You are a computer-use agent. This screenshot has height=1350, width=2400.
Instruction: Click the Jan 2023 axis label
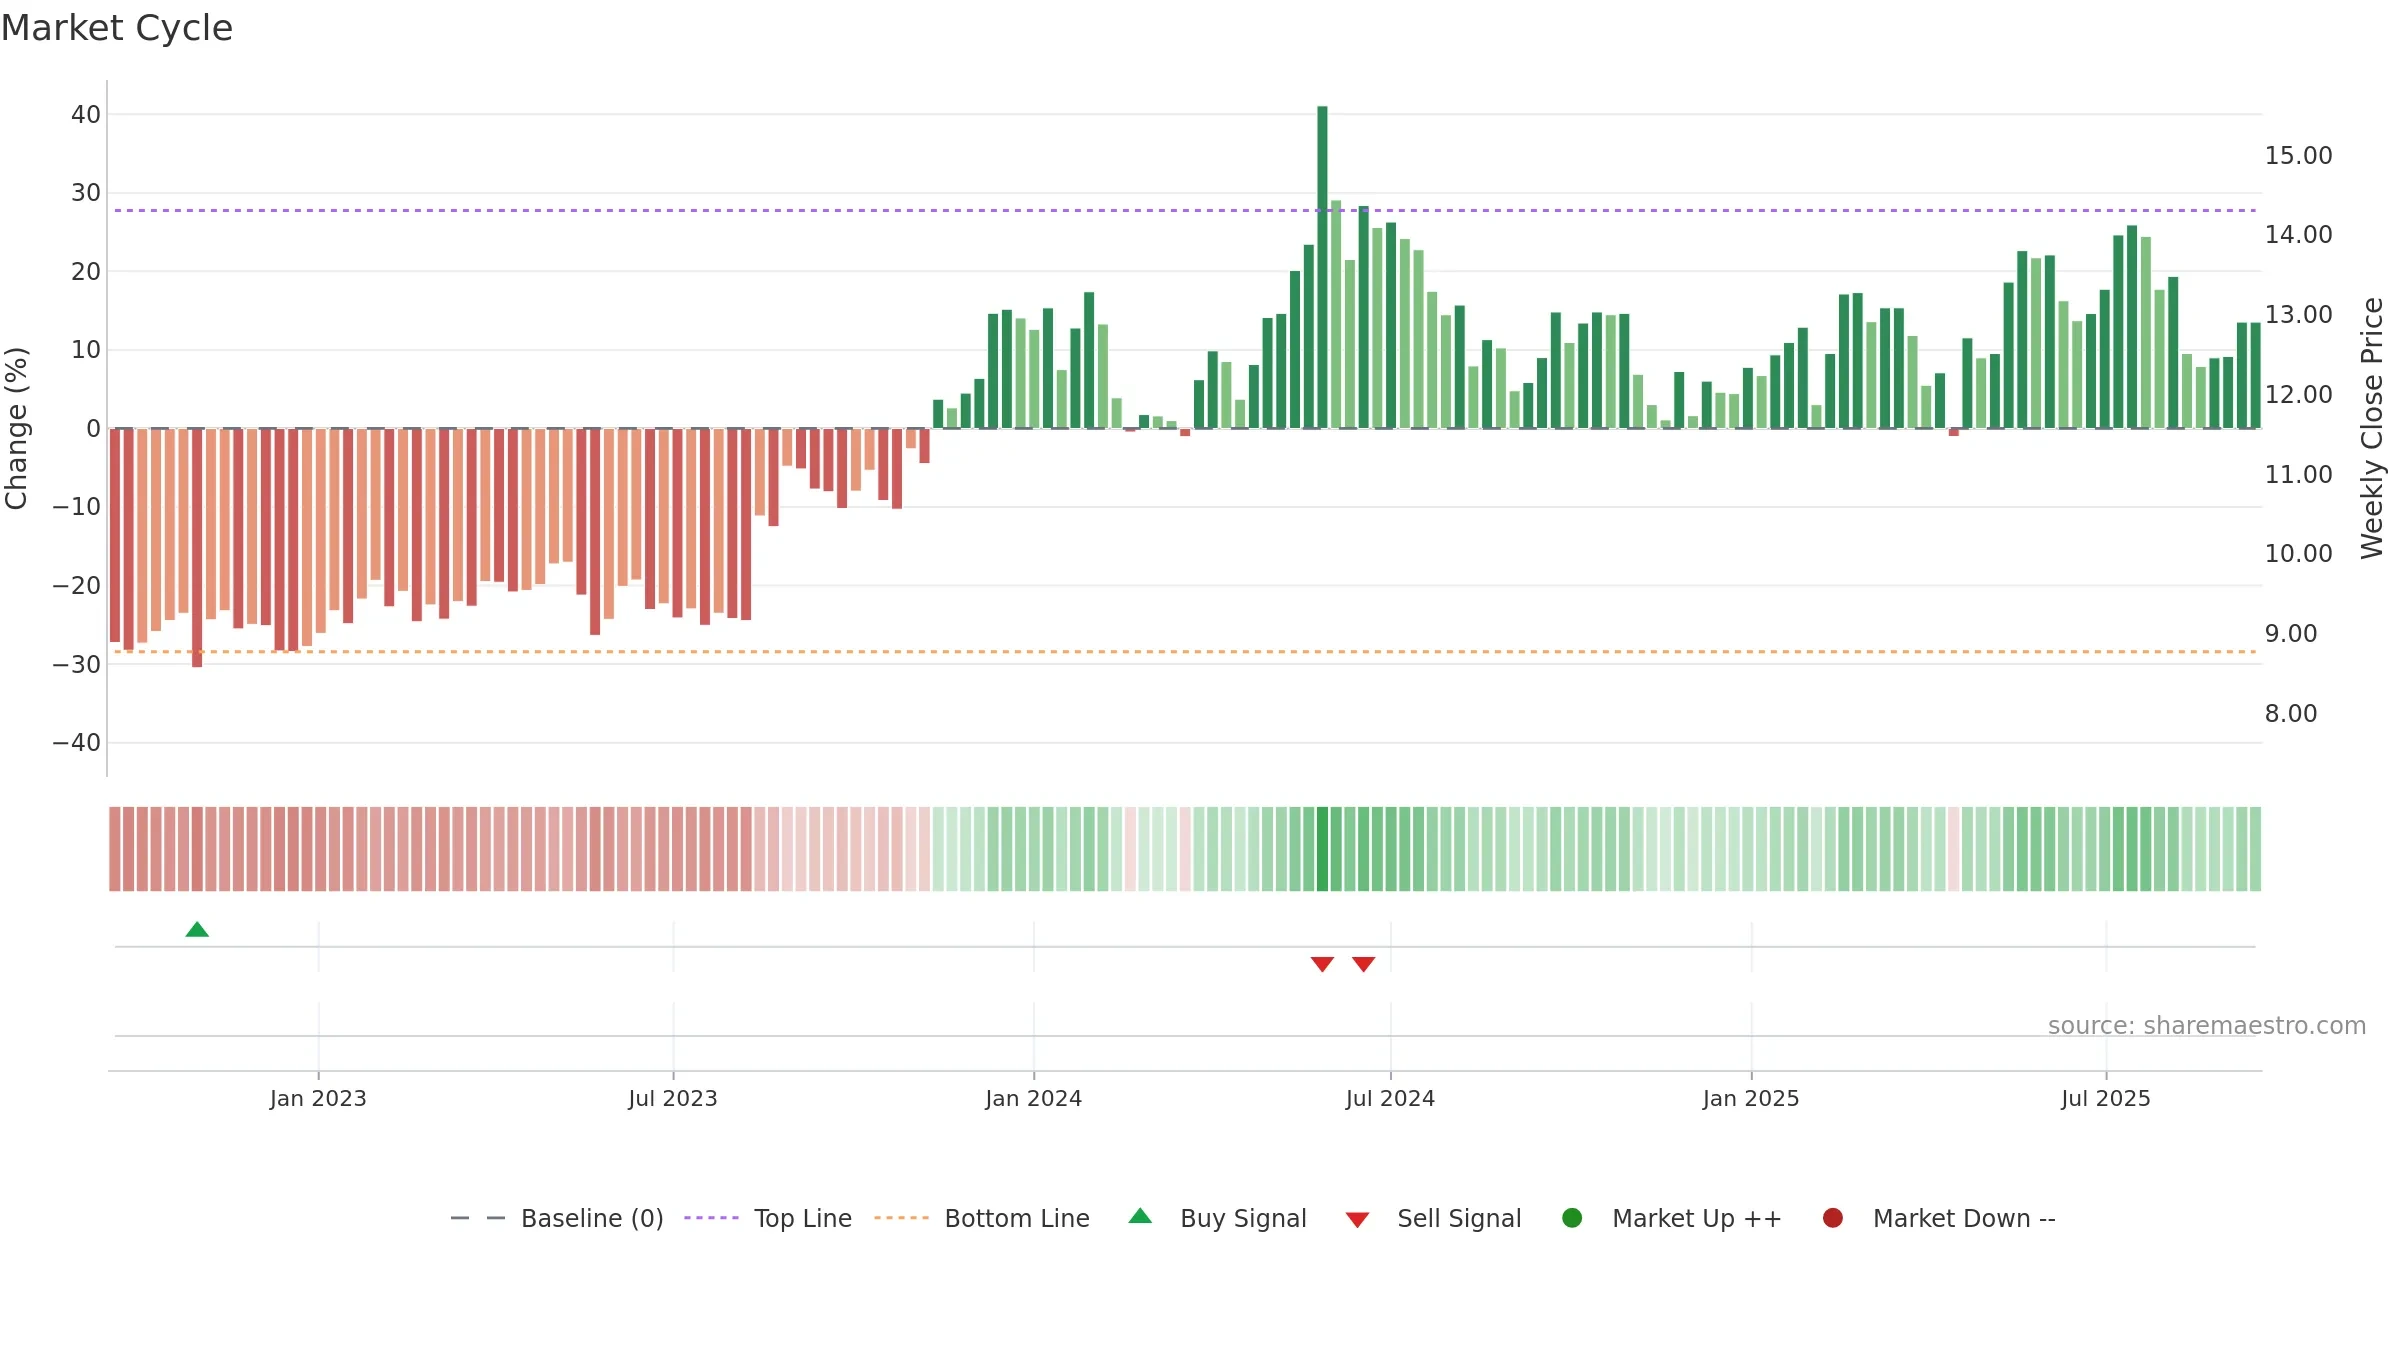click(318, 1099)
